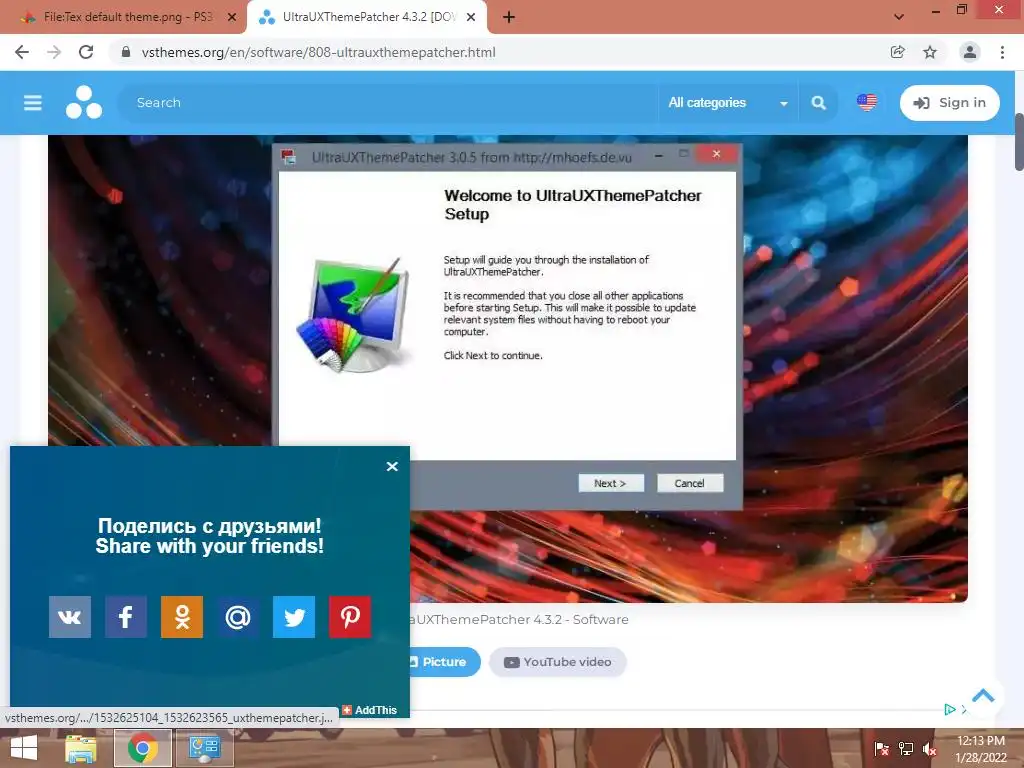1024x768 pixels.
Task: Click the address bar URL
Action: [318, 52]
